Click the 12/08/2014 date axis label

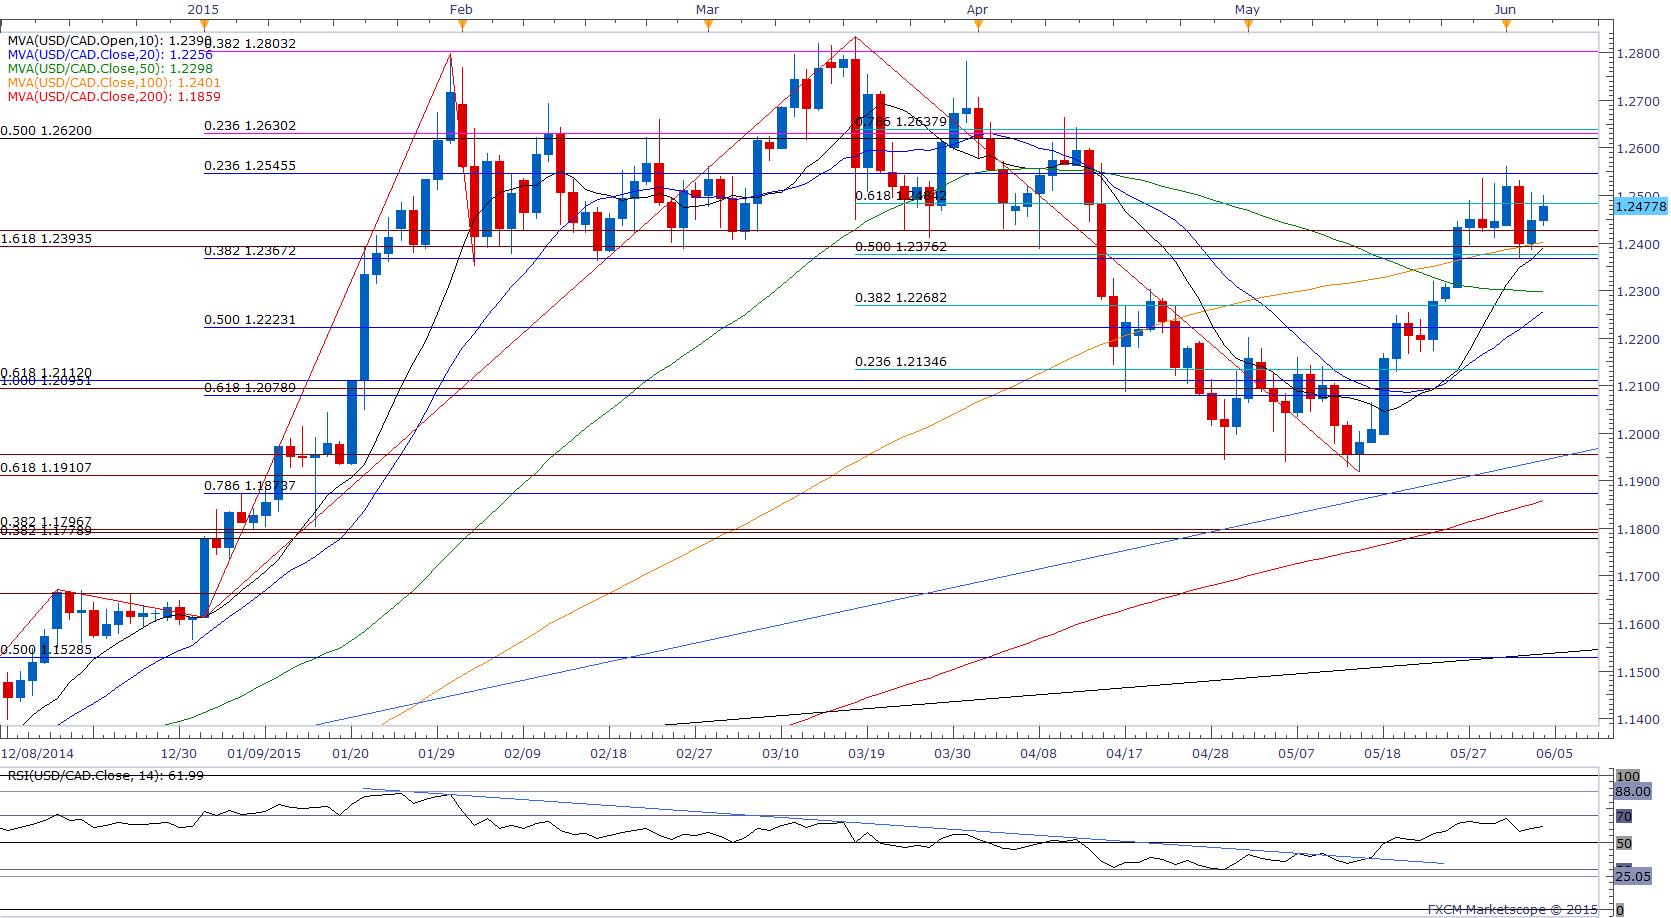click(x=37, y=754)
